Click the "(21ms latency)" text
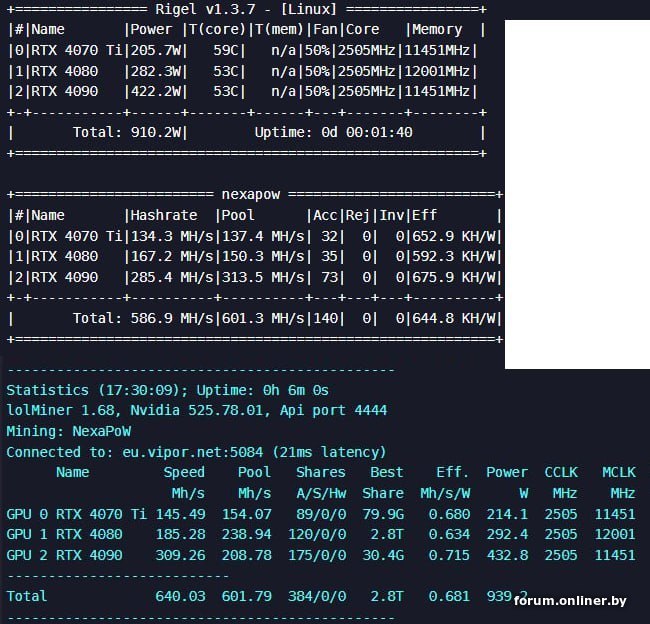The height and width of the screenshot is (624, 650). (329, 452)
